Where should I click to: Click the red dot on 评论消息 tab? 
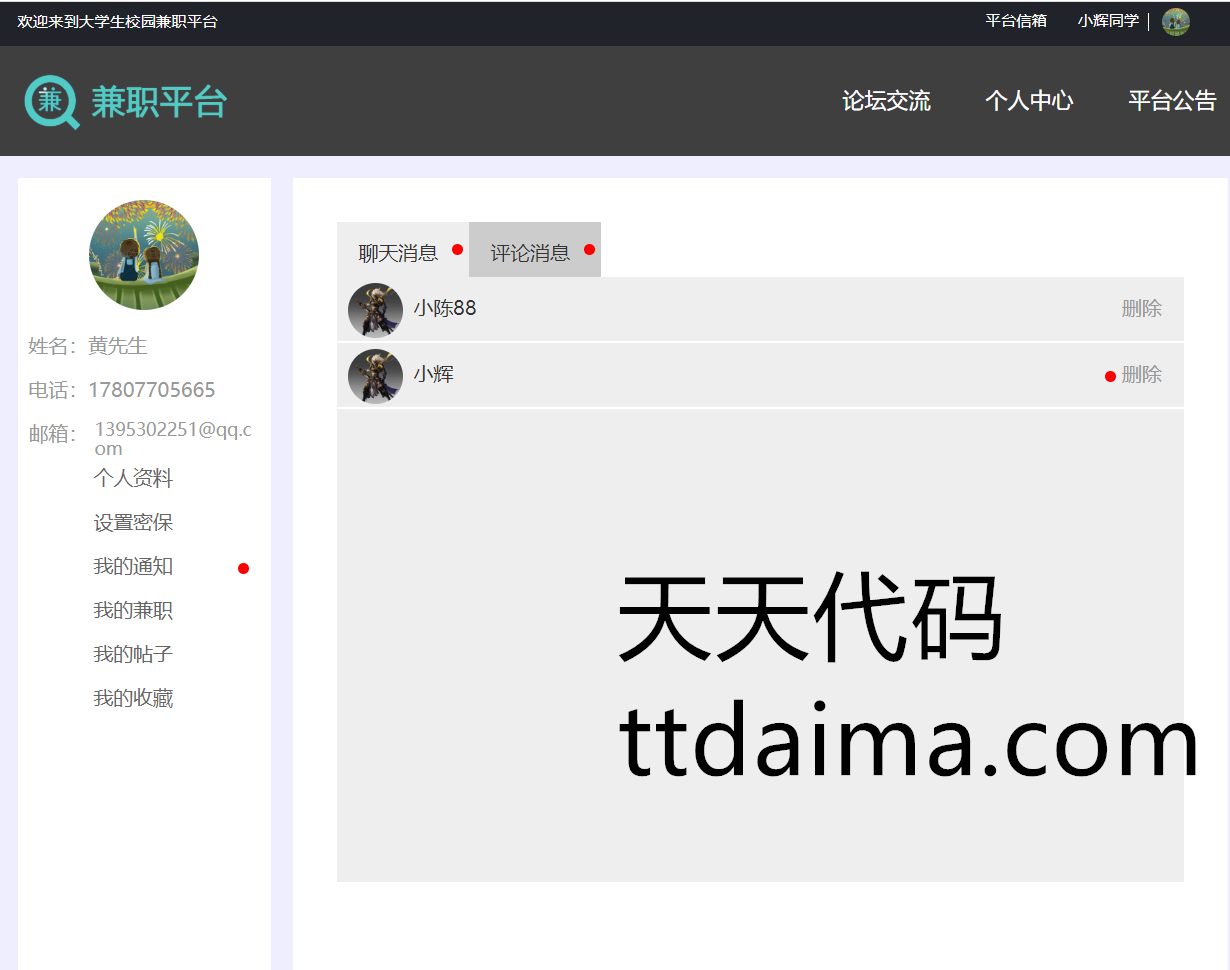coord(589,249)
